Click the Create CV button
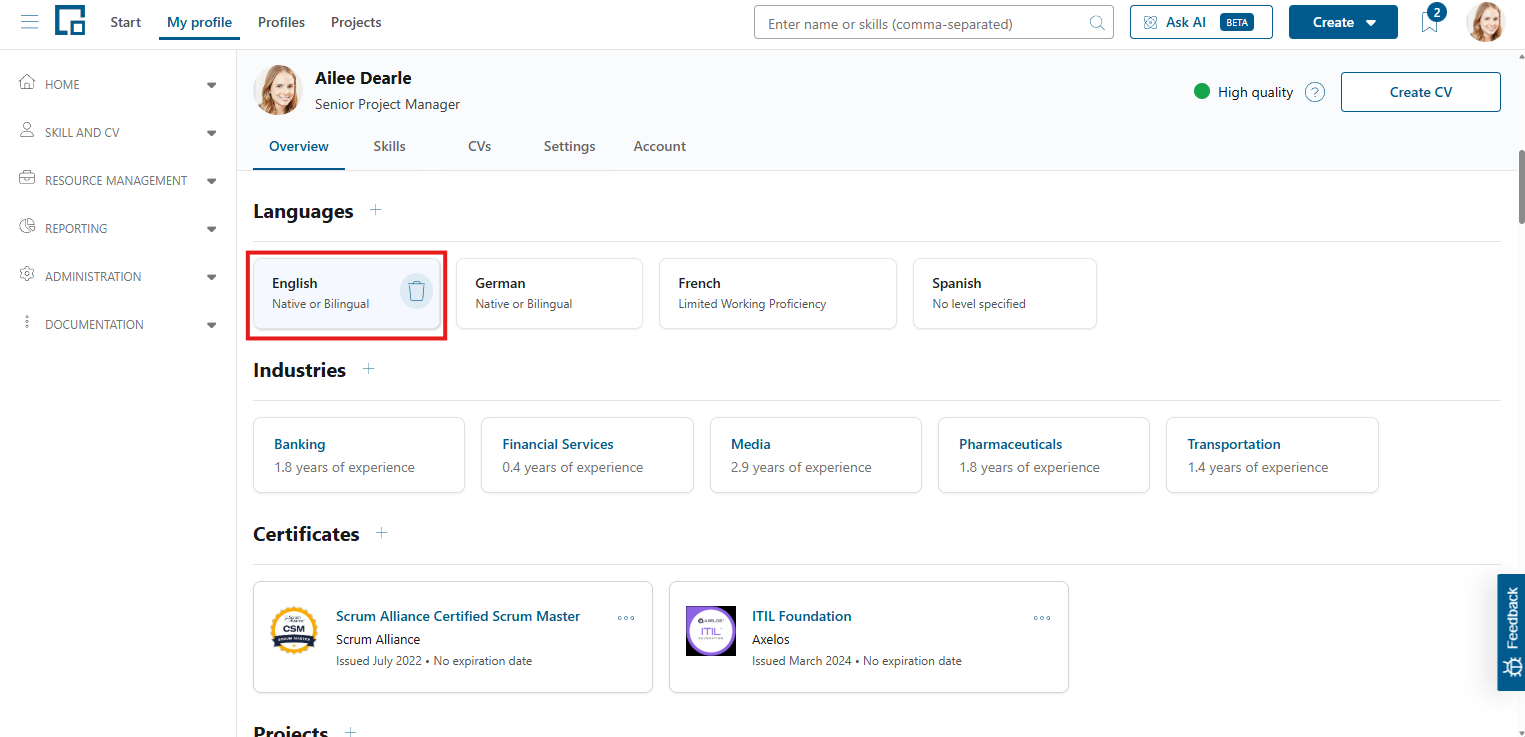This screenshot has width=1525, height=737. [1420, 92]
